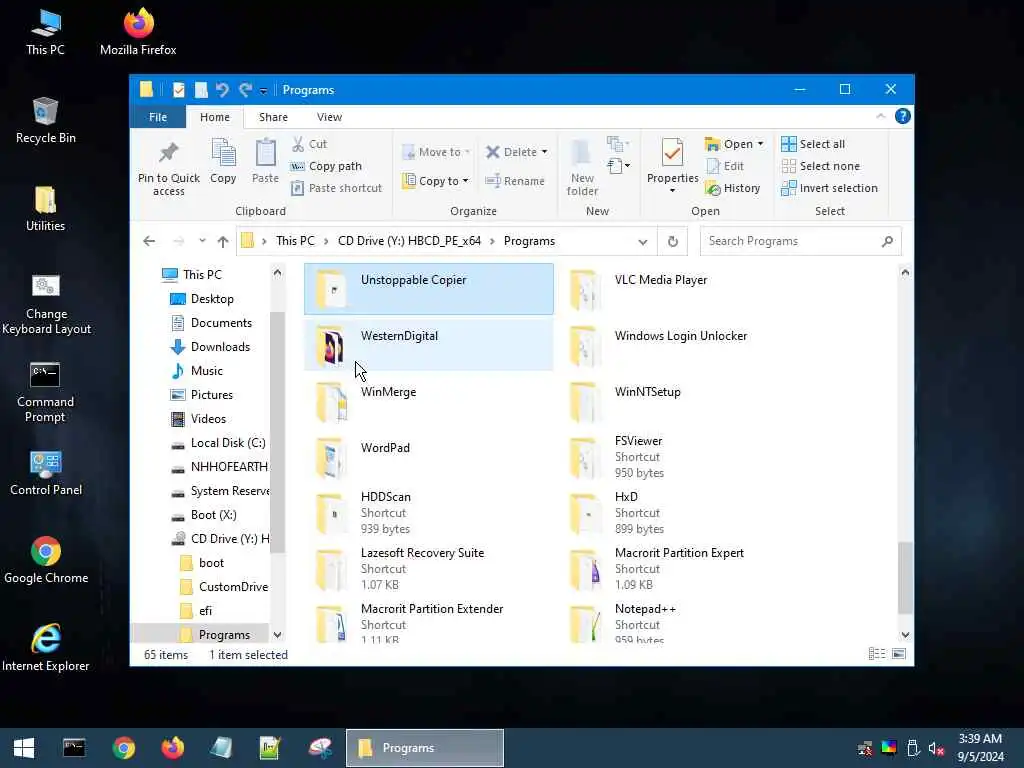Click Select none in ribbon
Screen dimensions: 1024x768
coord(821,166)
